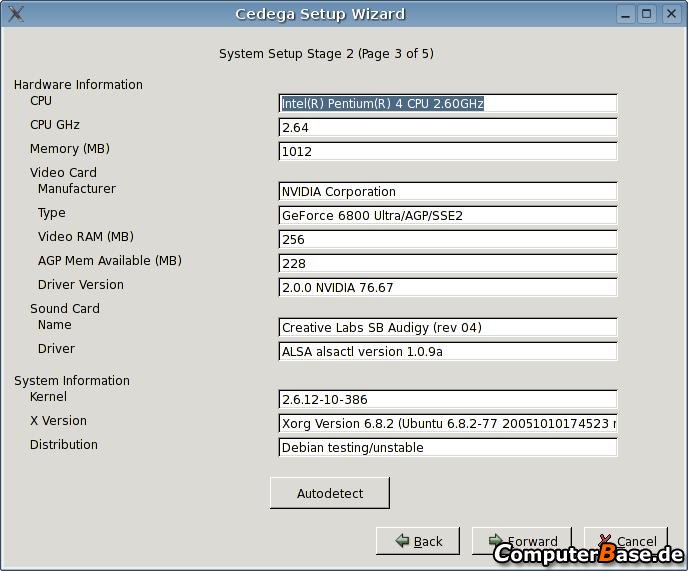688x571 pixels.
Task: Click the 'Memory (MB)' label
Action: [x=70, y=149]
